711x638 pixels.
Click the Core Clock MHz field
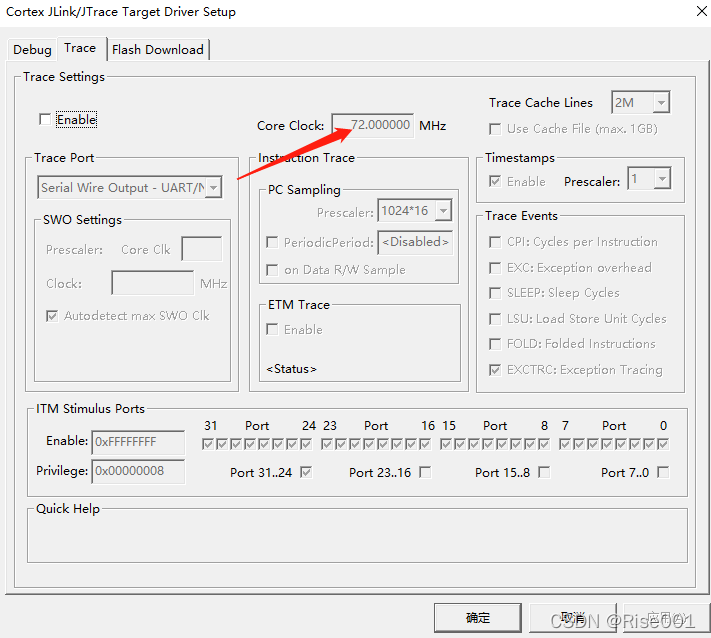[372, 125]
